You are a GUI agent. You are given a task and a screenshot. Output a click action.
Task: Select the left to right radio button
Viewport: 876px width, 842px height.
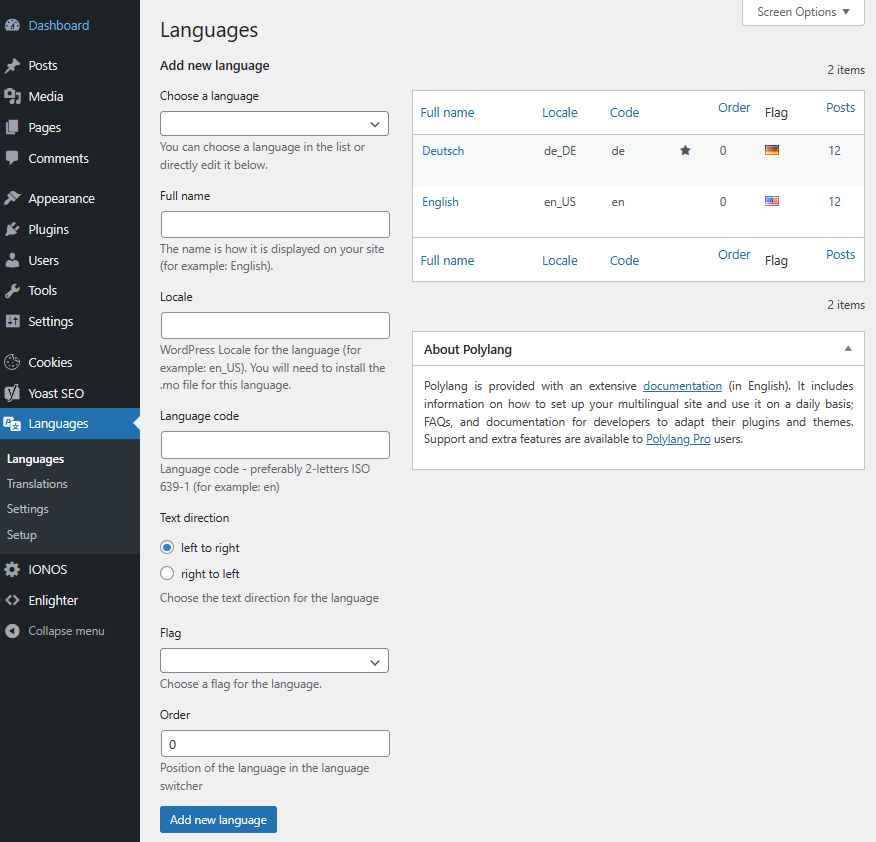(168, 548)
